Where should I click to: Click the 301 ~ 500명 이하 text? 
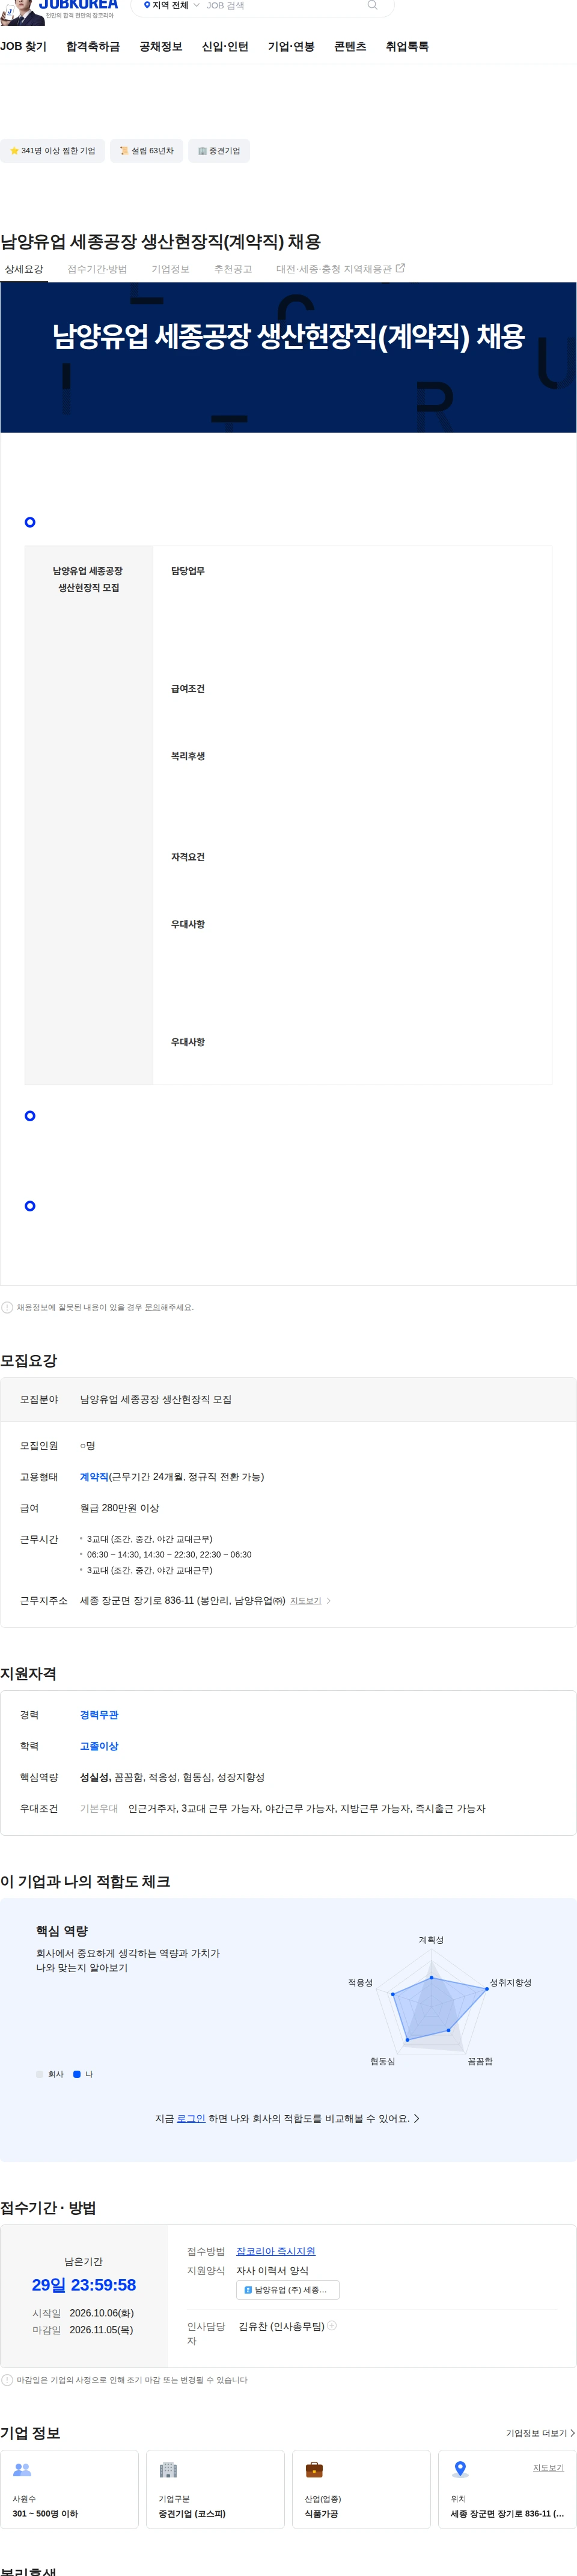pyautogui.click(x=45, y=2513)
